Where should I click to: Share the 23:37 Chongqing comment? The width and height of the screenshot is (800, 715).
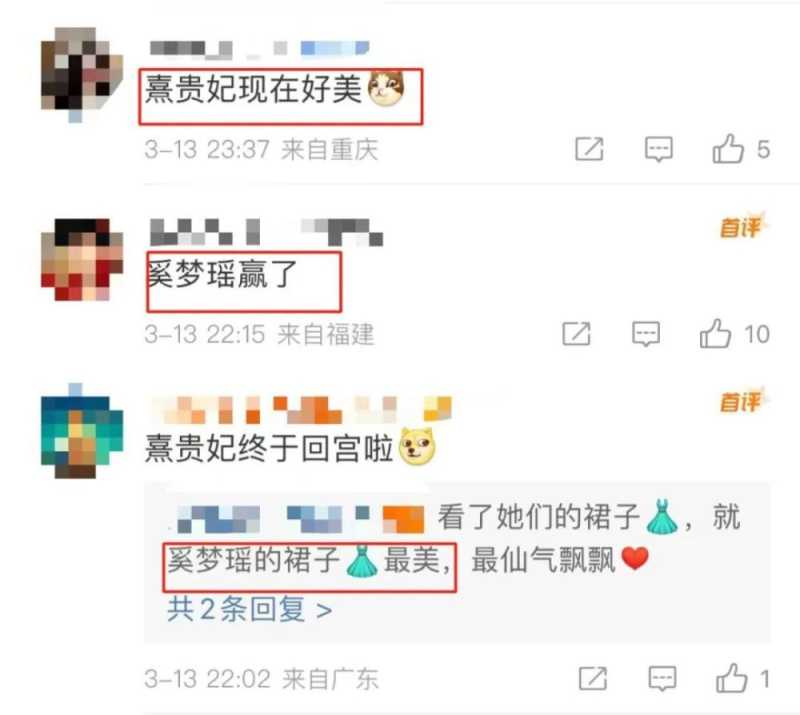pos(589,149)
